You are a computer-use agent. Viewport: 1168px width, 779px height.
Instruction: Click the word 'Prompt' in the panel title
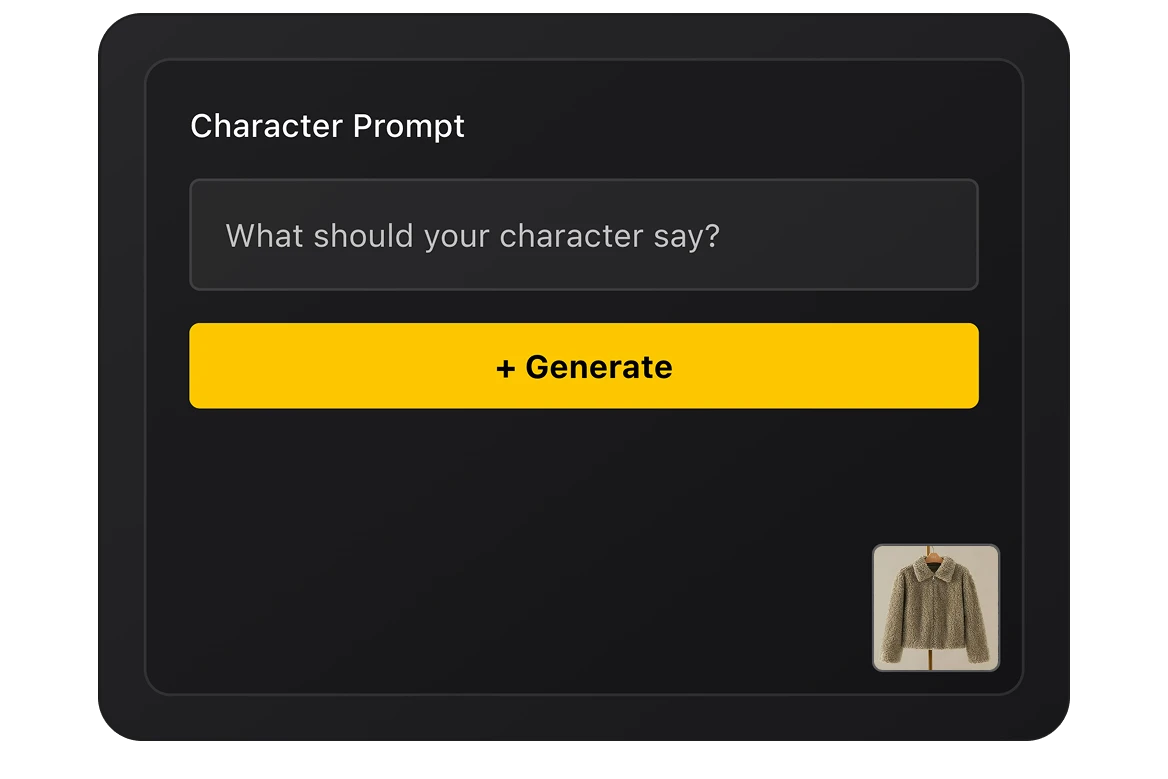409,126
